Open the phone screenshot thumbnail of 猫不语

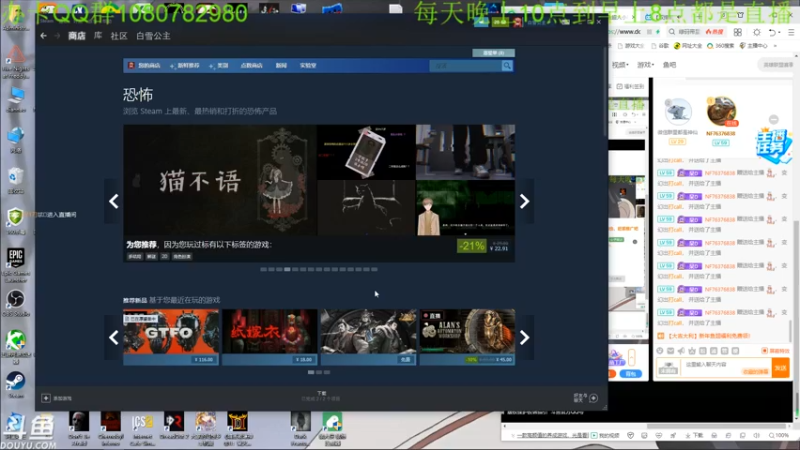pyautogui.click(x=366, y=152)
